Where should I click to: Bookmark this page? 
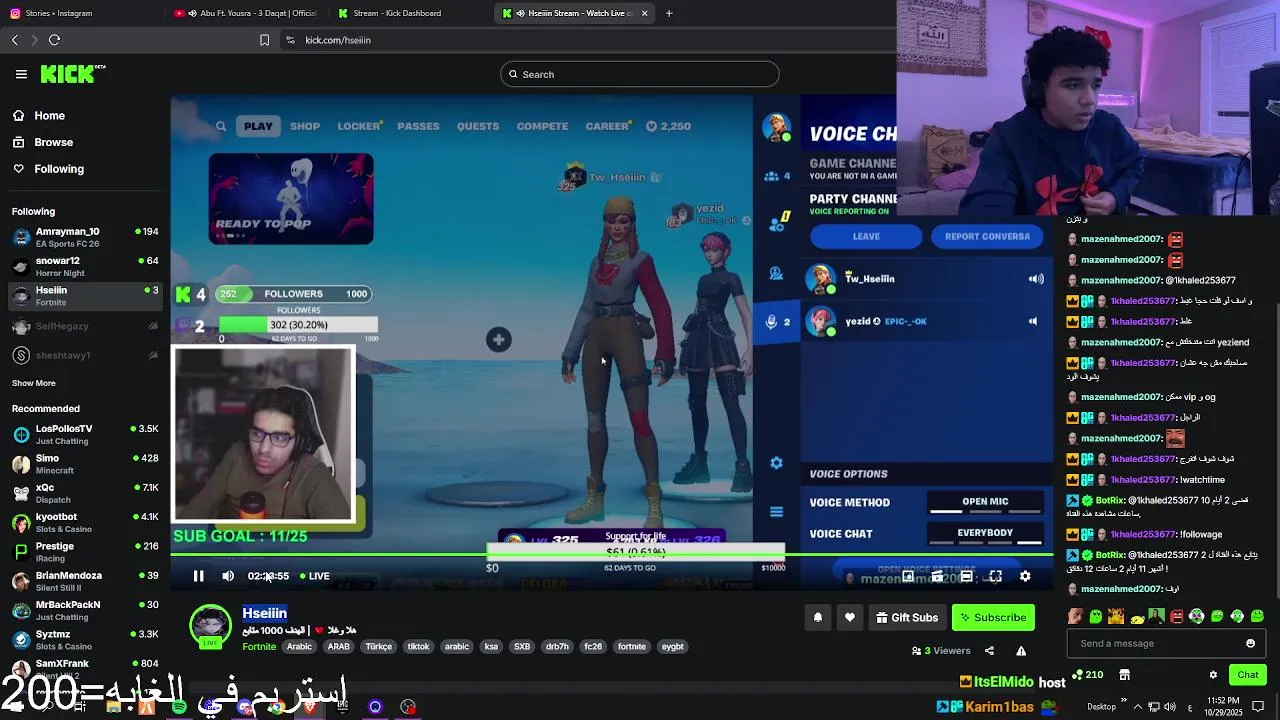click(x=264, y=40)
